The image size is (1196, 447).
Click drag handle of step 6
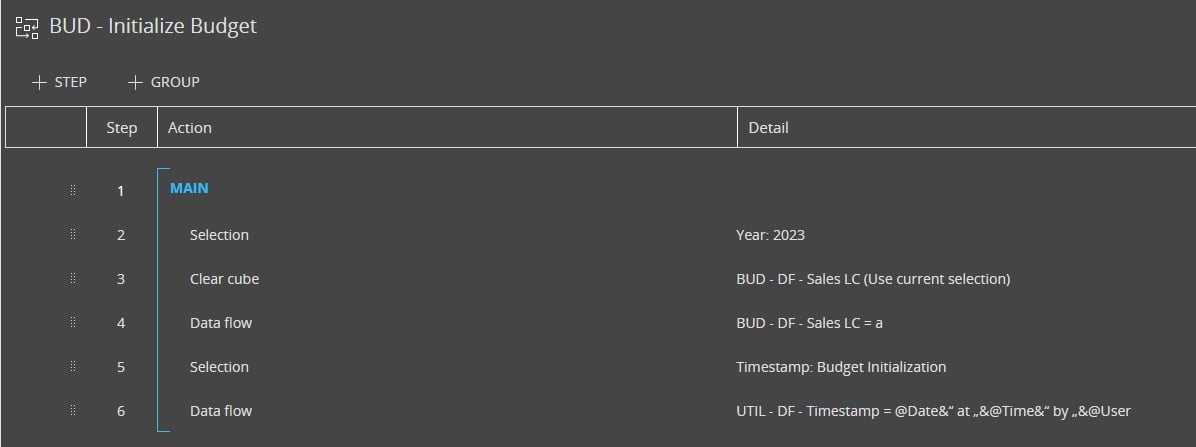click(x=73, y=411)
